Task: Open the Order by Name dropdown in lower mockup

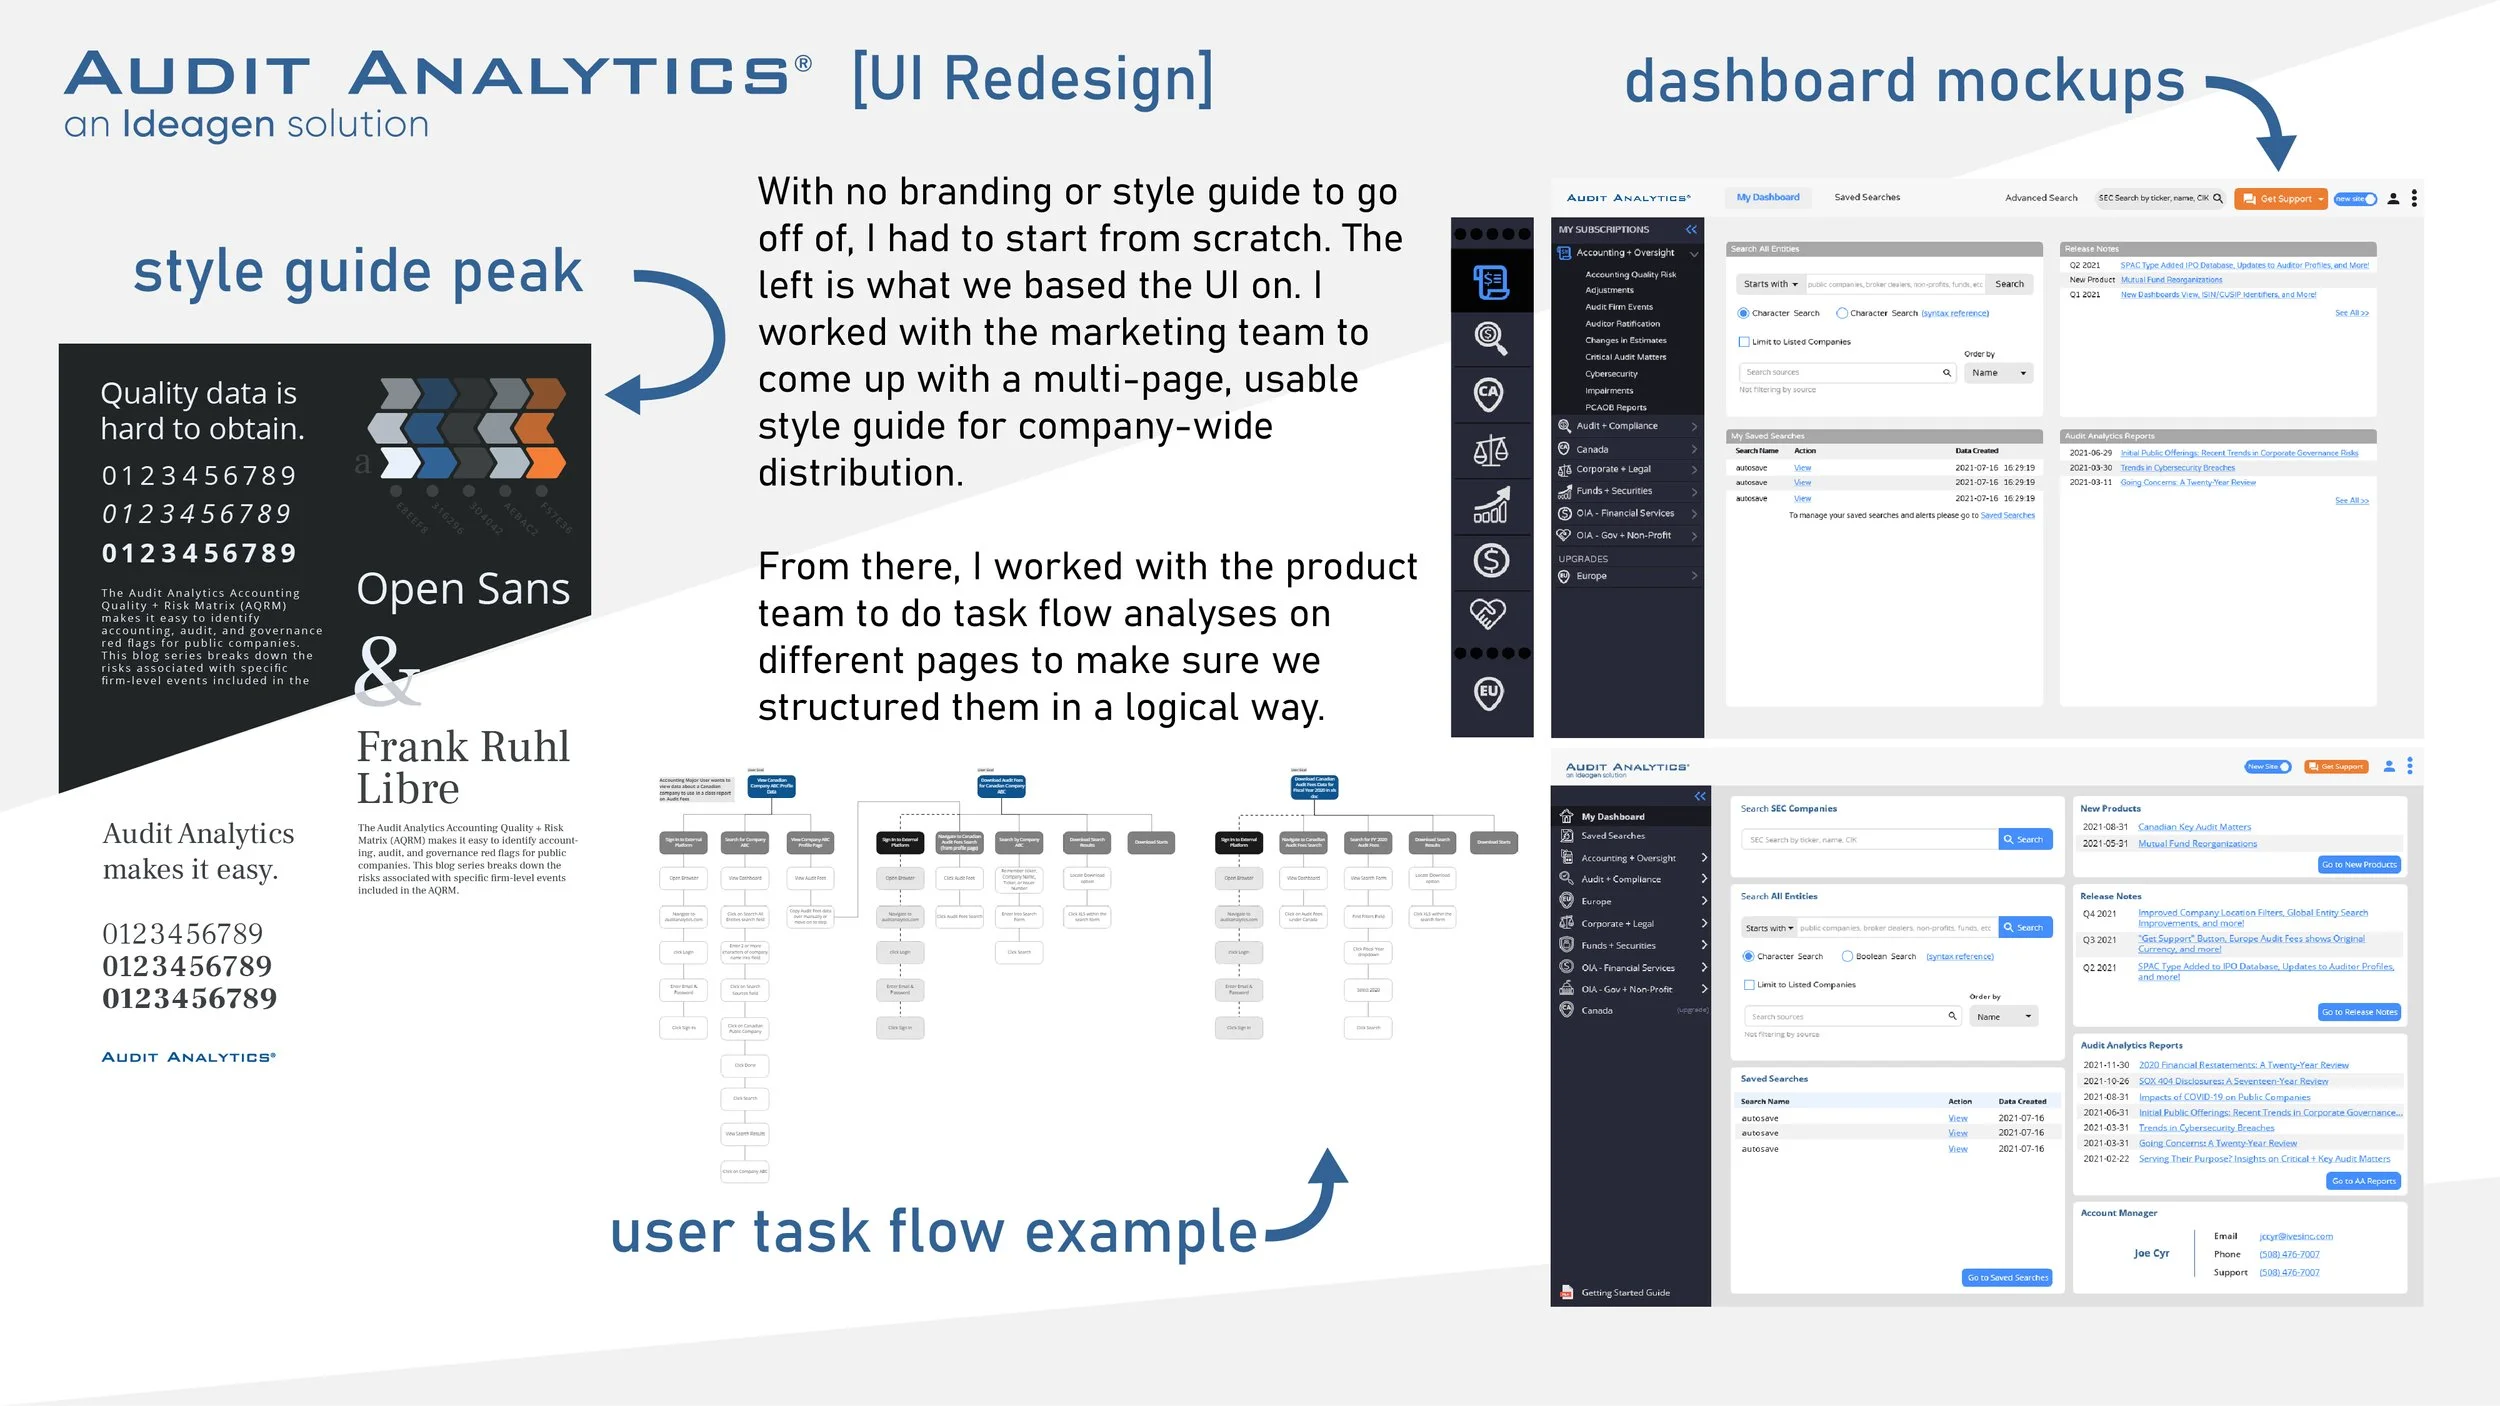Action: click(2004, 1016)
